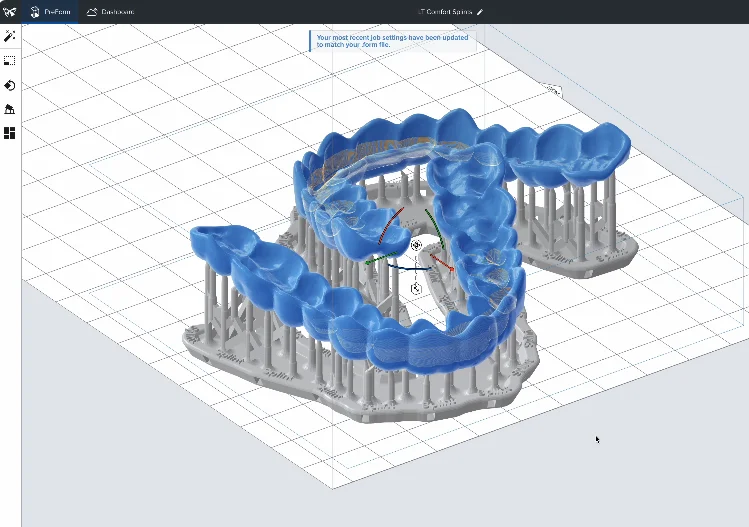Screen dimensions: 749x527
Task: Click the LT Comfort Splints job name
Action: pos(445,12)
